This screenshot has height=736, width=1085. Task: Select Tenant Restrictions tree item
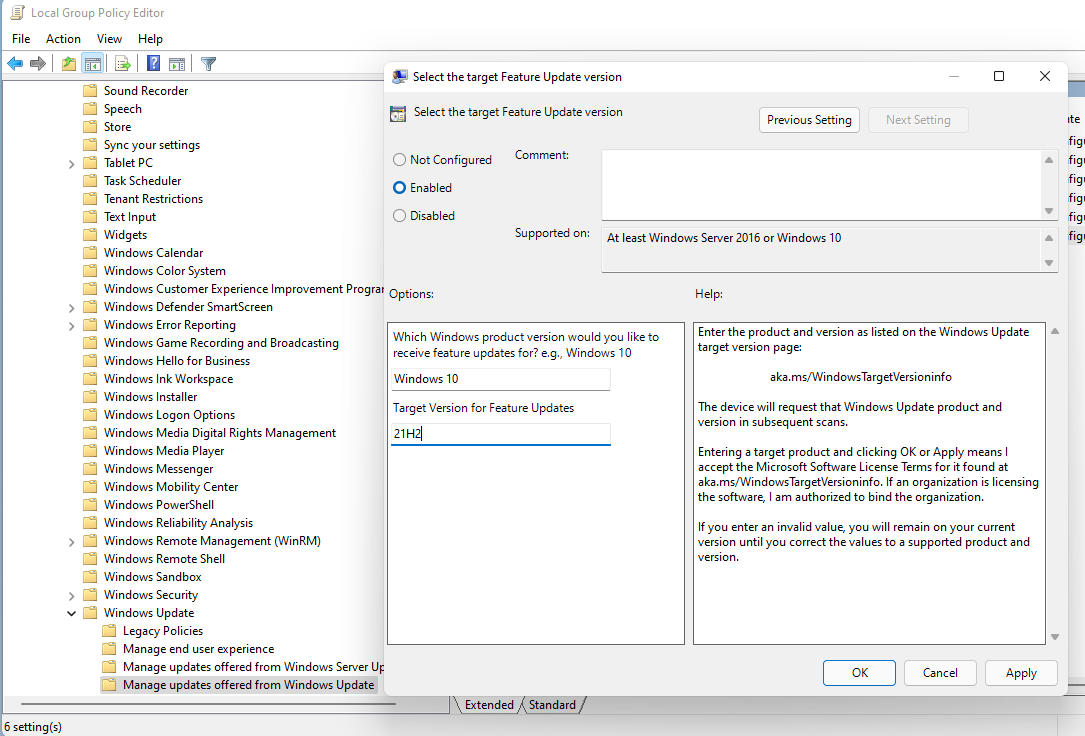(153, 199)
